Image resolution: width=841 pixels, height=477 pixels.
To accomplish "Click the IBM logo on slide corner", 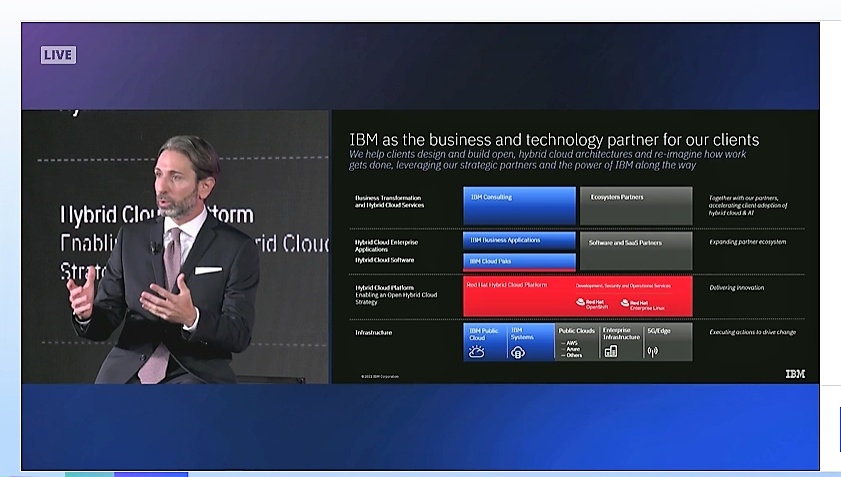I will (794, 374).
